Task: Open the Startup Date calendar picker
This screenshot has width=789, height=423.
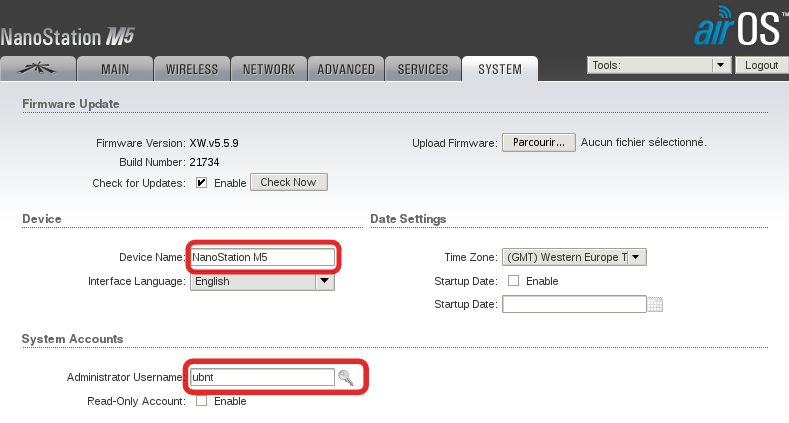Action: point(656,305)
